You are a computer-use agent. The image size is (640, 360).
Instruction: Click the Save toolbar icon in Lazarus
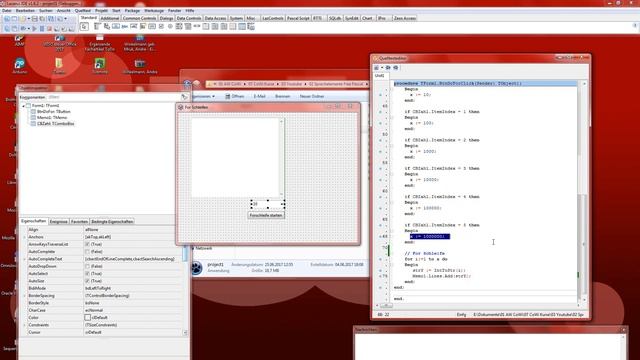coord(35,19)
